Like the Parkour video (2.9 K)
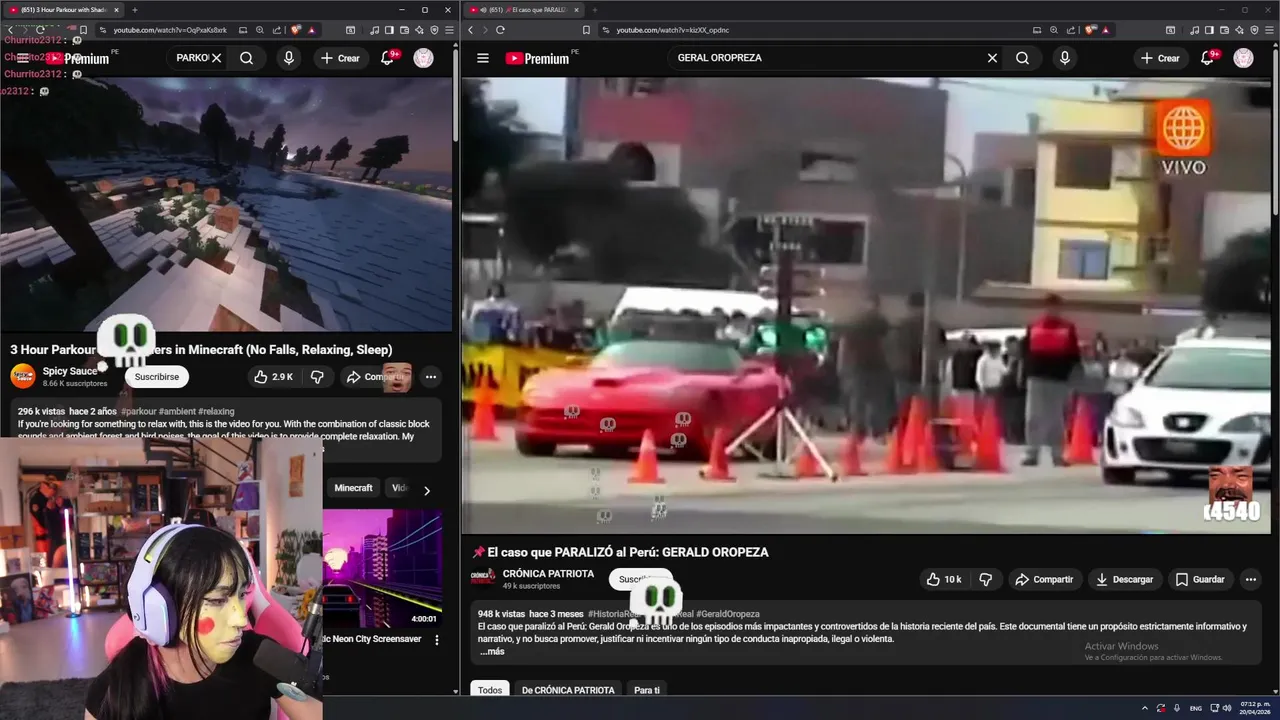 click(x=273, y=377)
